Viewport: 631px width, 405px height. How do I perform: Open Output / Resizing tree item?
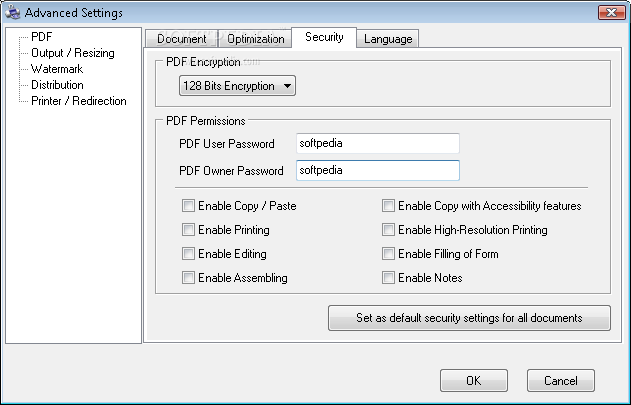(72, 53)
